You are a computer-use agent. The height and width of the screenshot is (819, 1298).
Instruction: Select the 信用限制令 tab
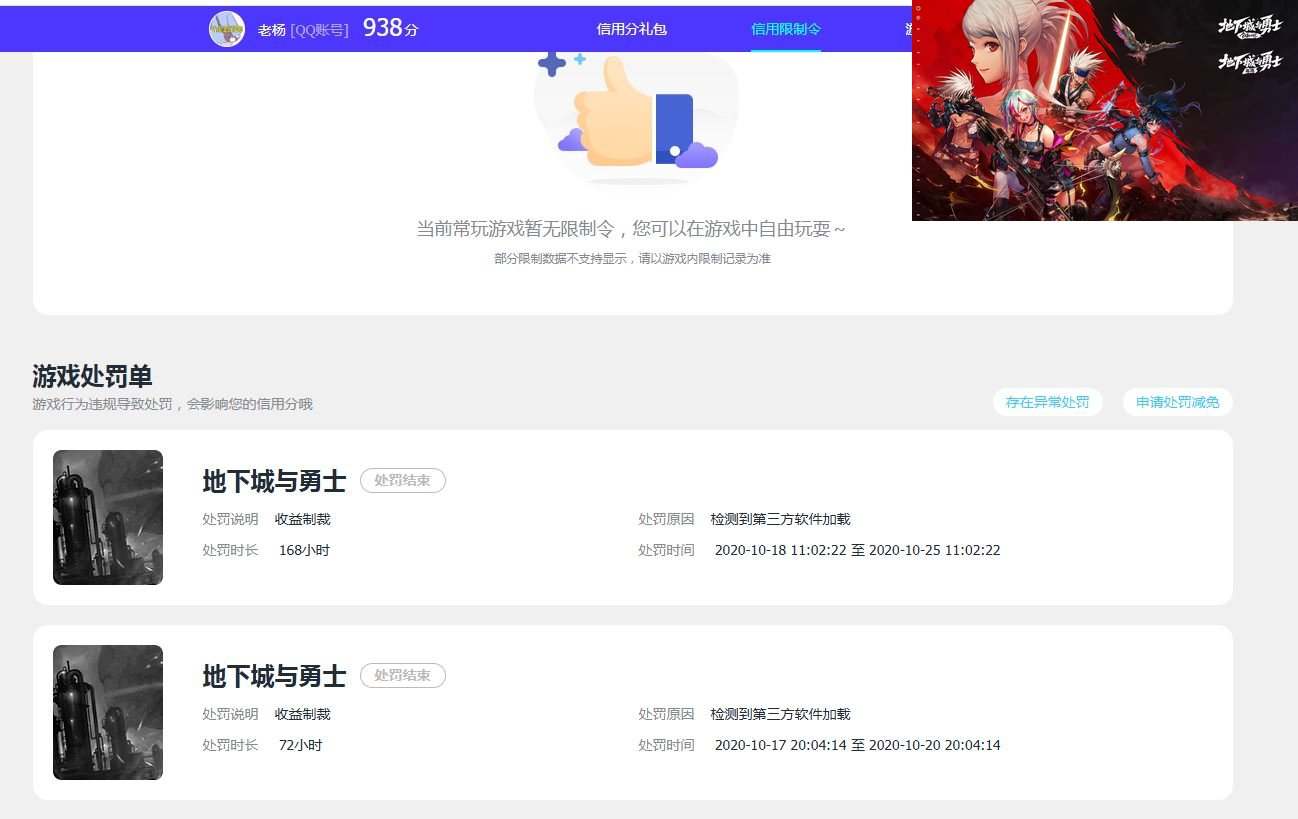click(x=786, y=29)
